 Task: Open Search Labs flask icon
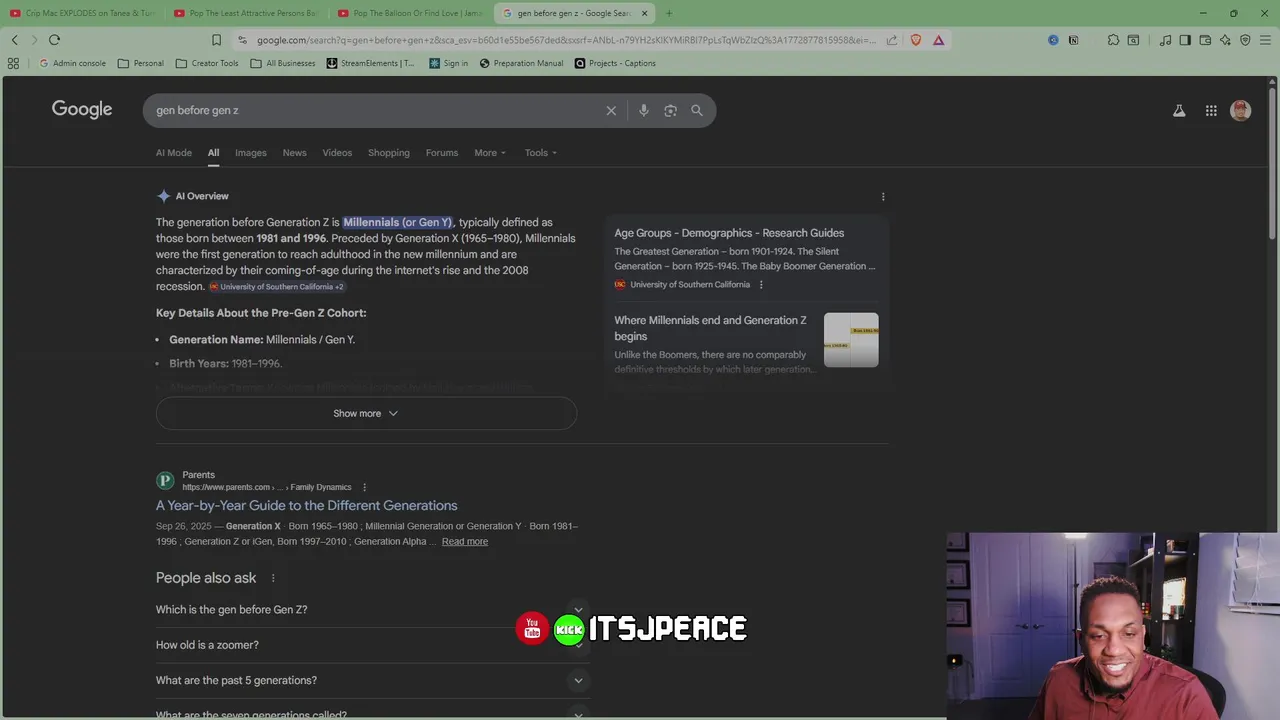(1179, 111)
